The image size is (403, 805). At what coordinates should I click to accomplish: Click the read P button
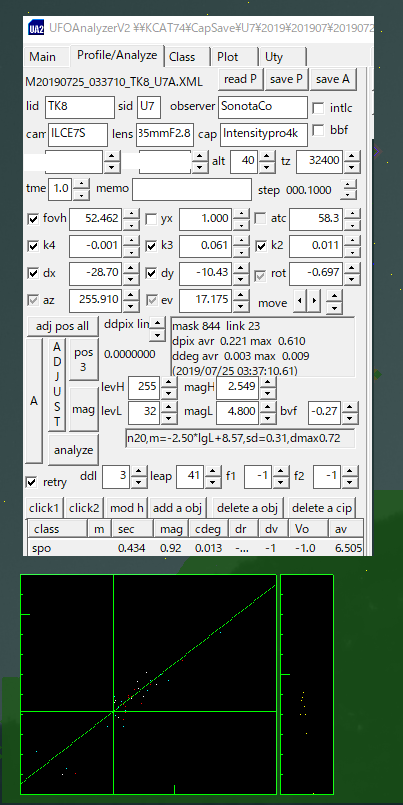[x=241, y=79]
